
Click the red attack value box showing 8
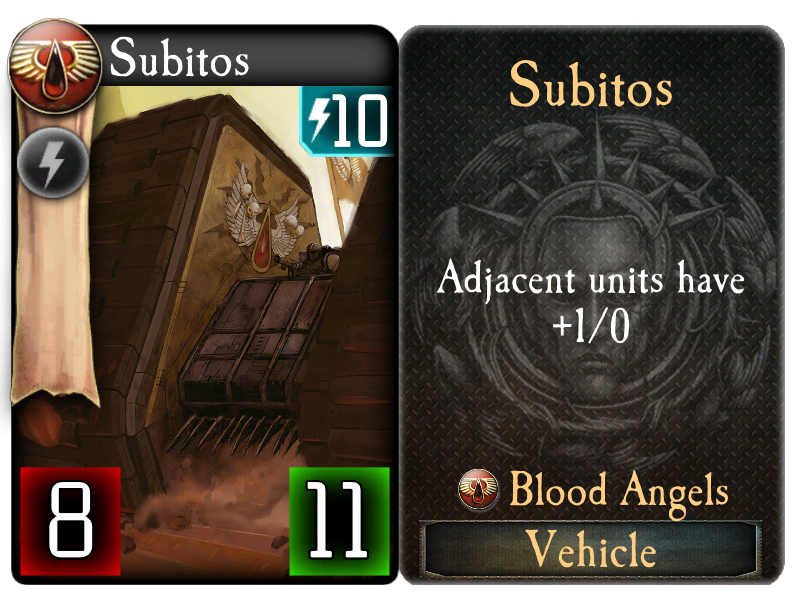70,521
